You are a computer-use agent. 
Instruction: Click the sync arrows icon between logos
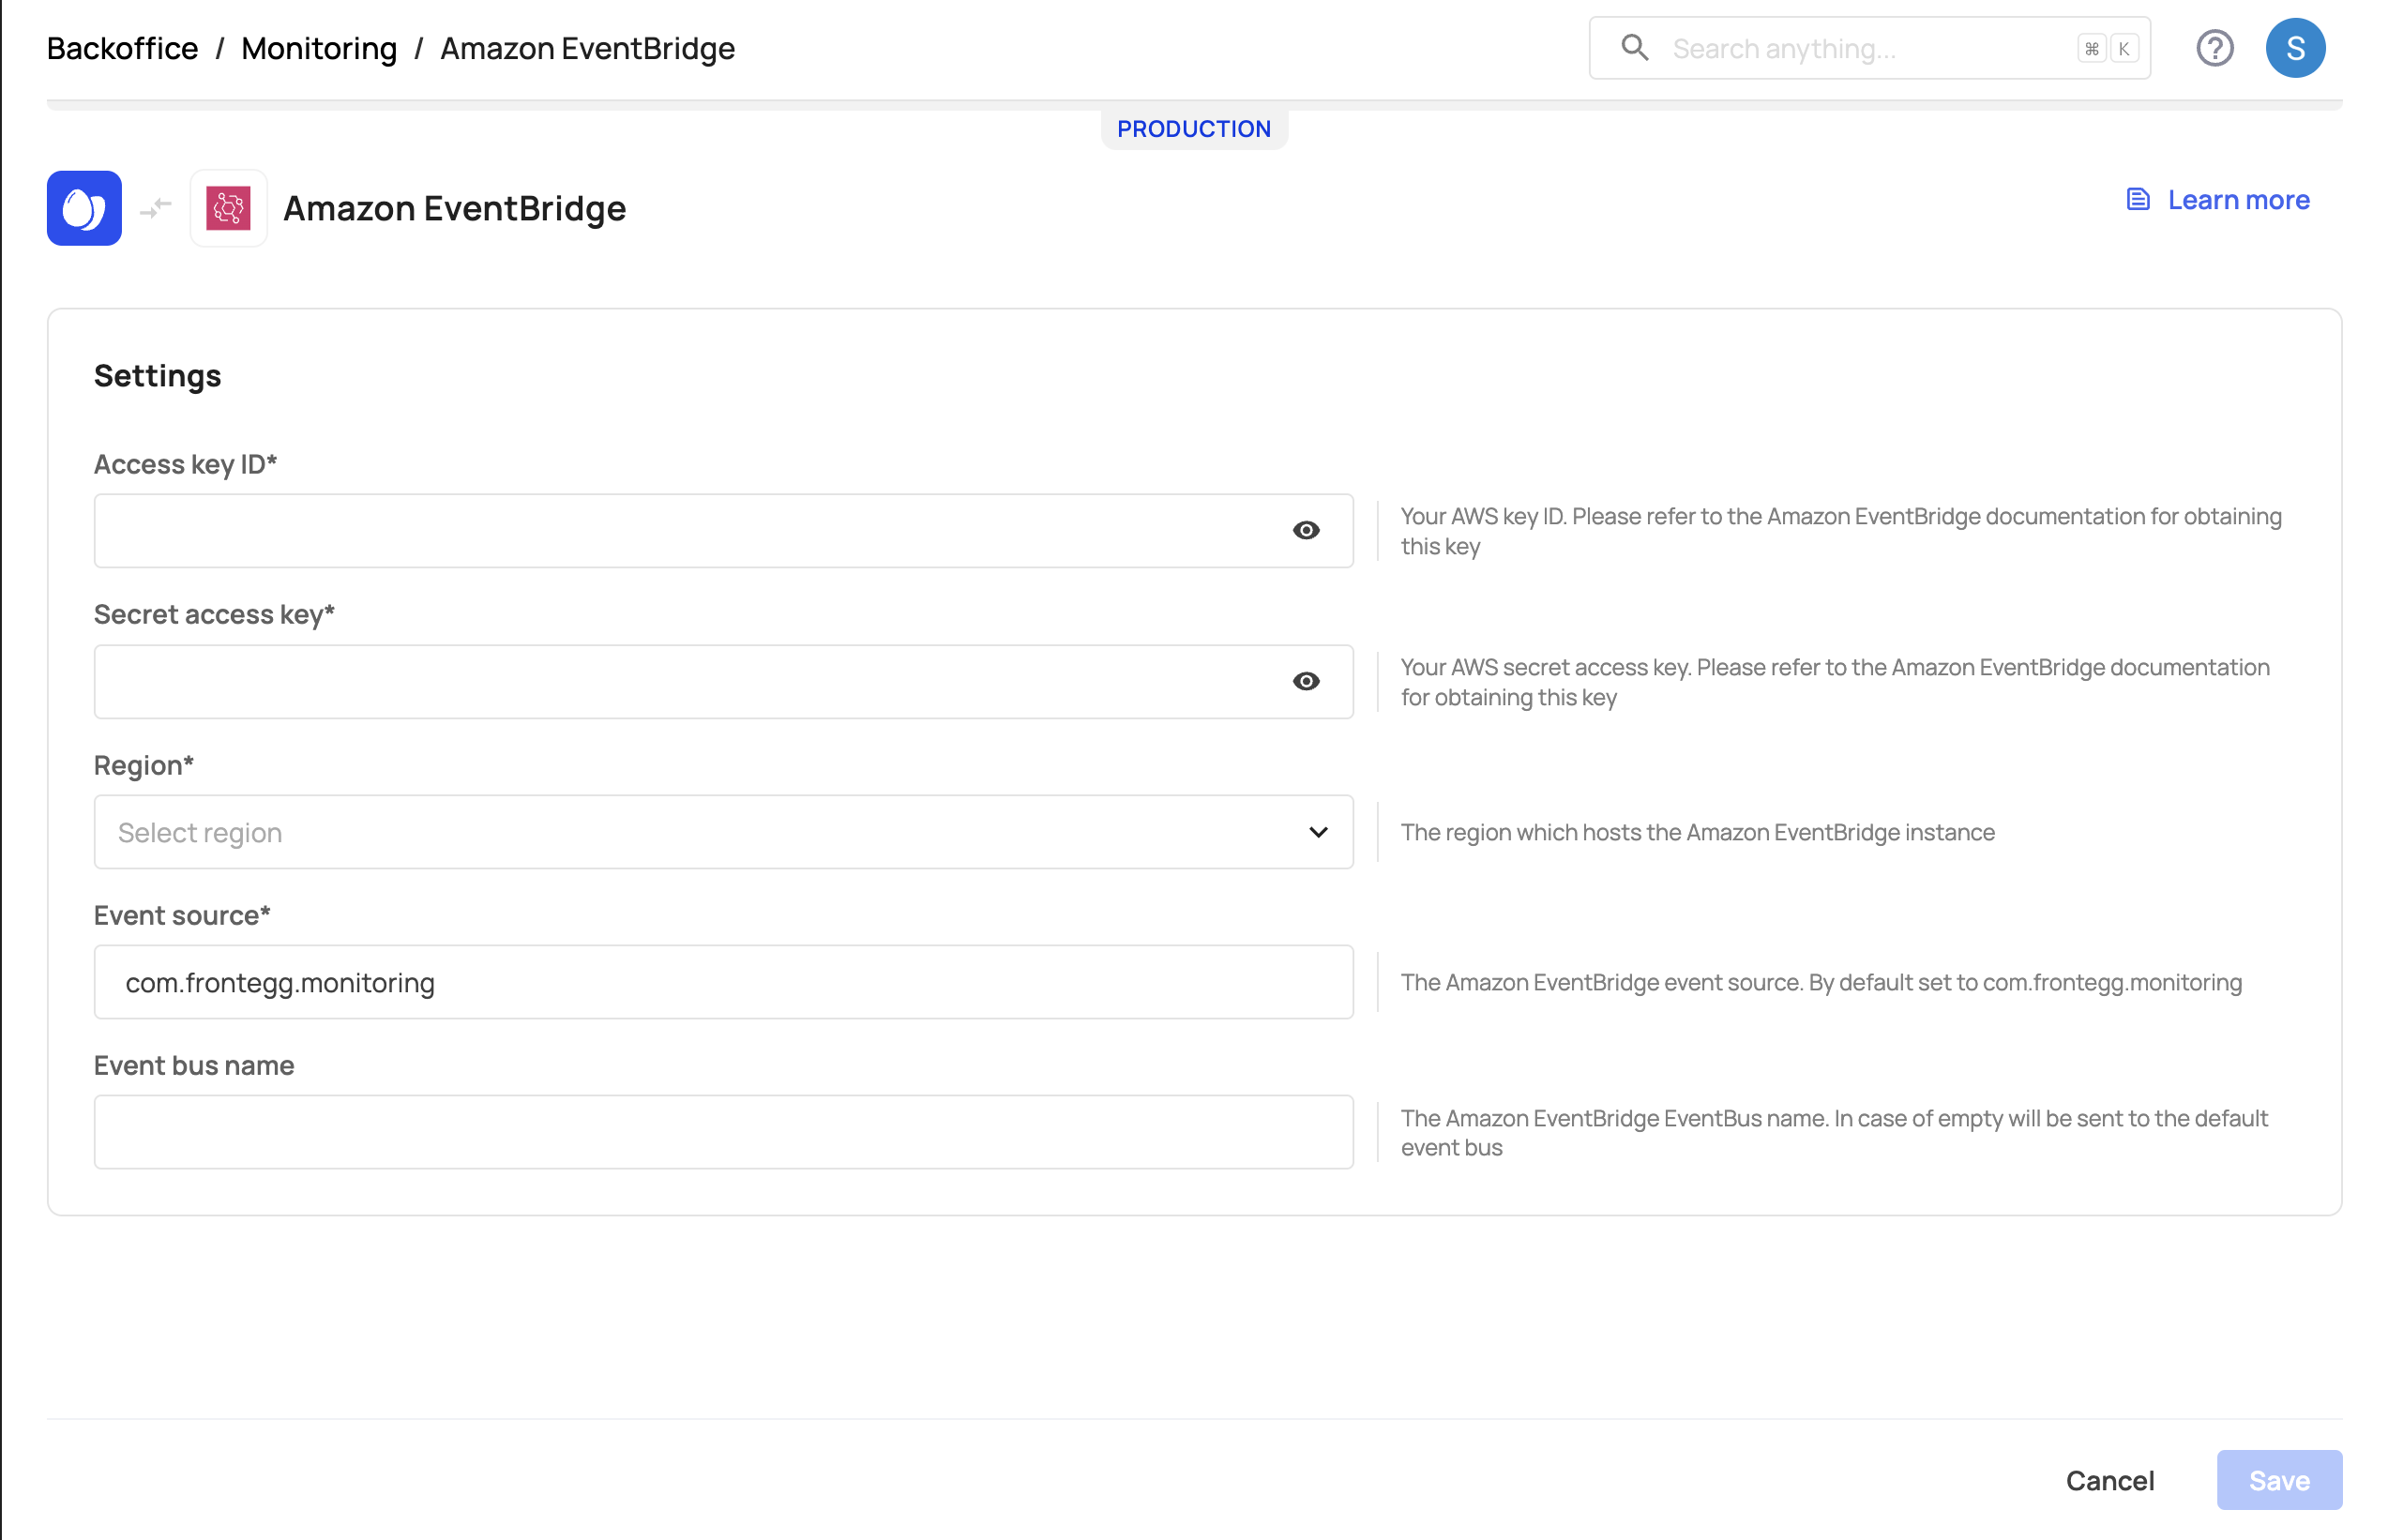pyautogui.click(x=156, y=208)
